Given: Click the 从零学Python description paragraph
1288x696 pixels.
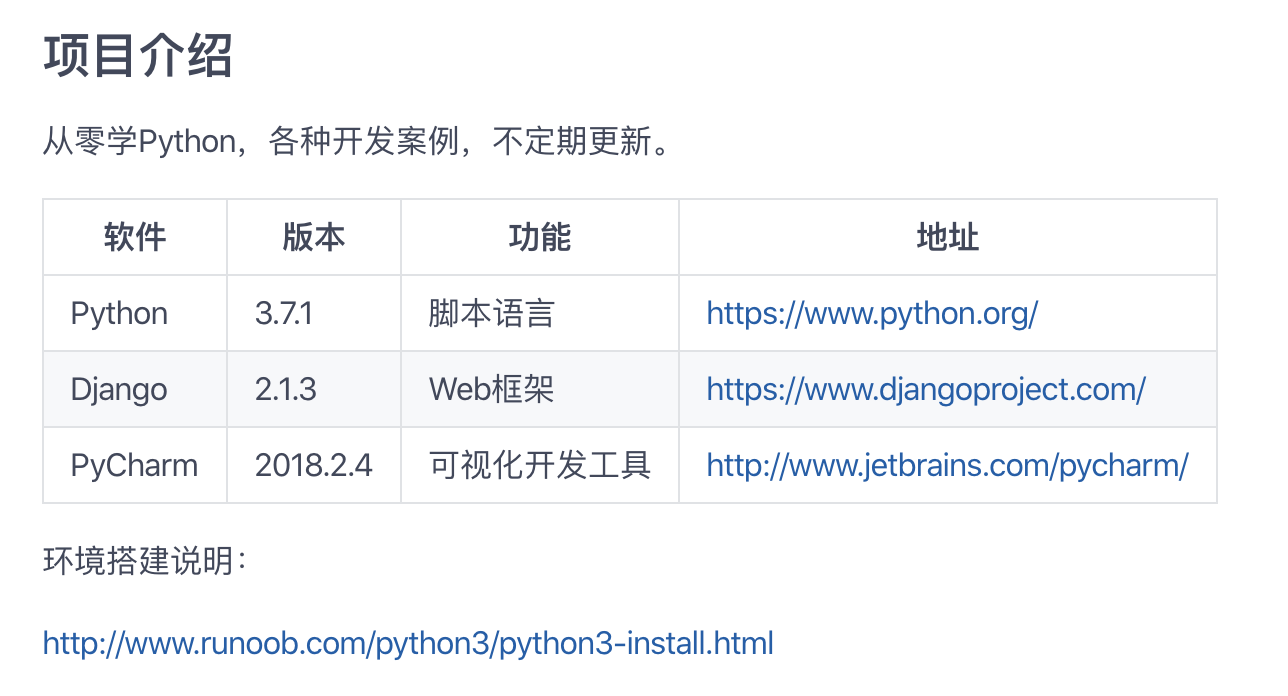Looking at the screenshot, I should (x=357, y=142).
